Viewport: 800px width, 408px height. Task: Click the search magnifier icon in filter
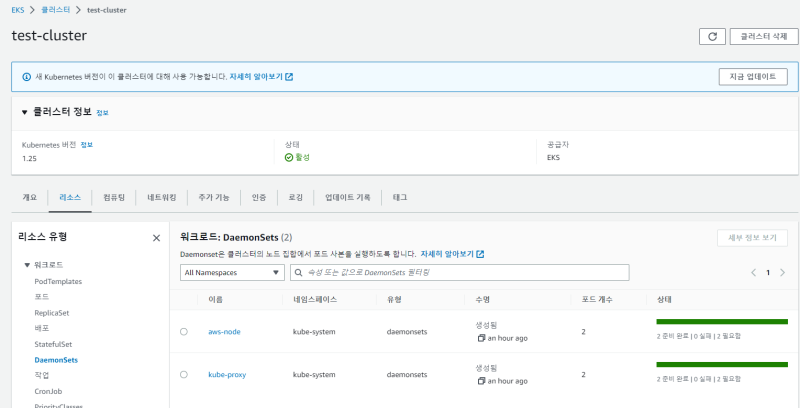pos(299,272)
